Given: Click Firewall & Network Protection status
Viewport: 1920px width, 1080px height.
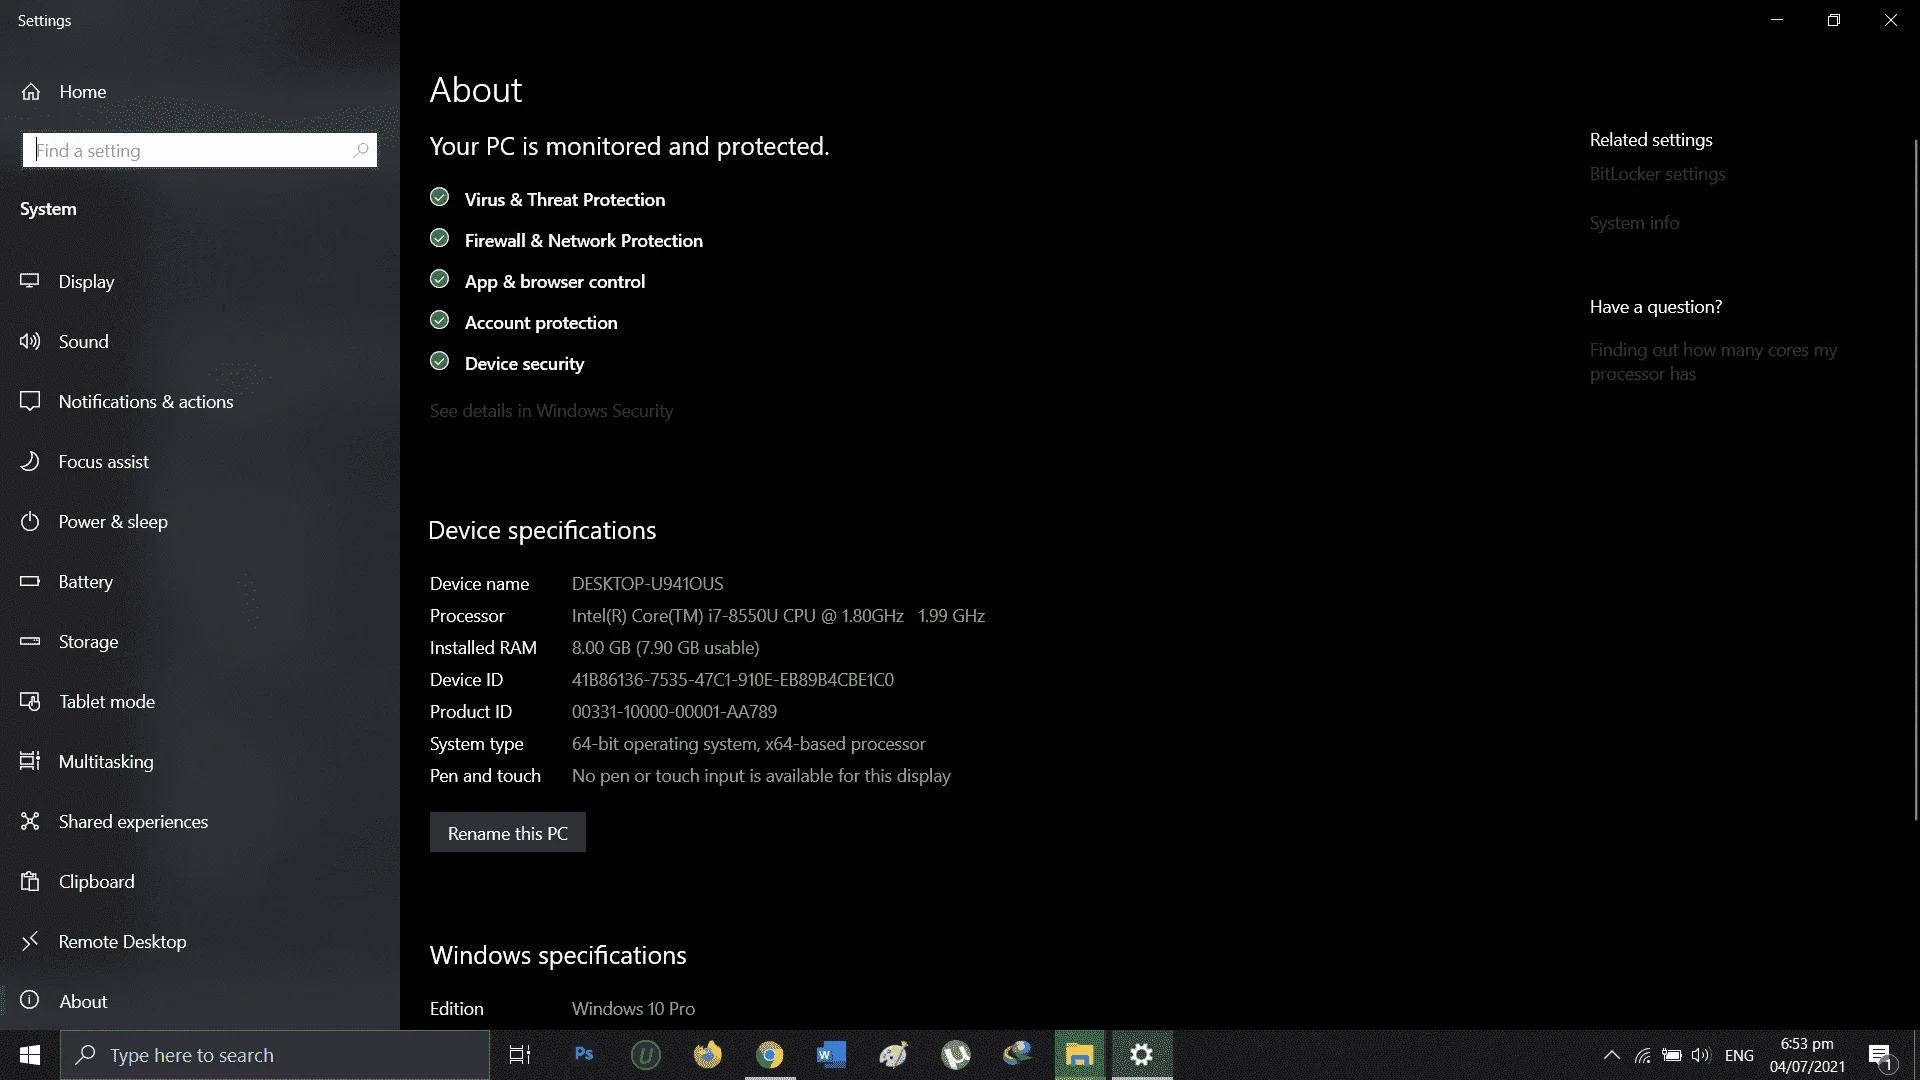Looking at the screenshot, I should (584, 241).
